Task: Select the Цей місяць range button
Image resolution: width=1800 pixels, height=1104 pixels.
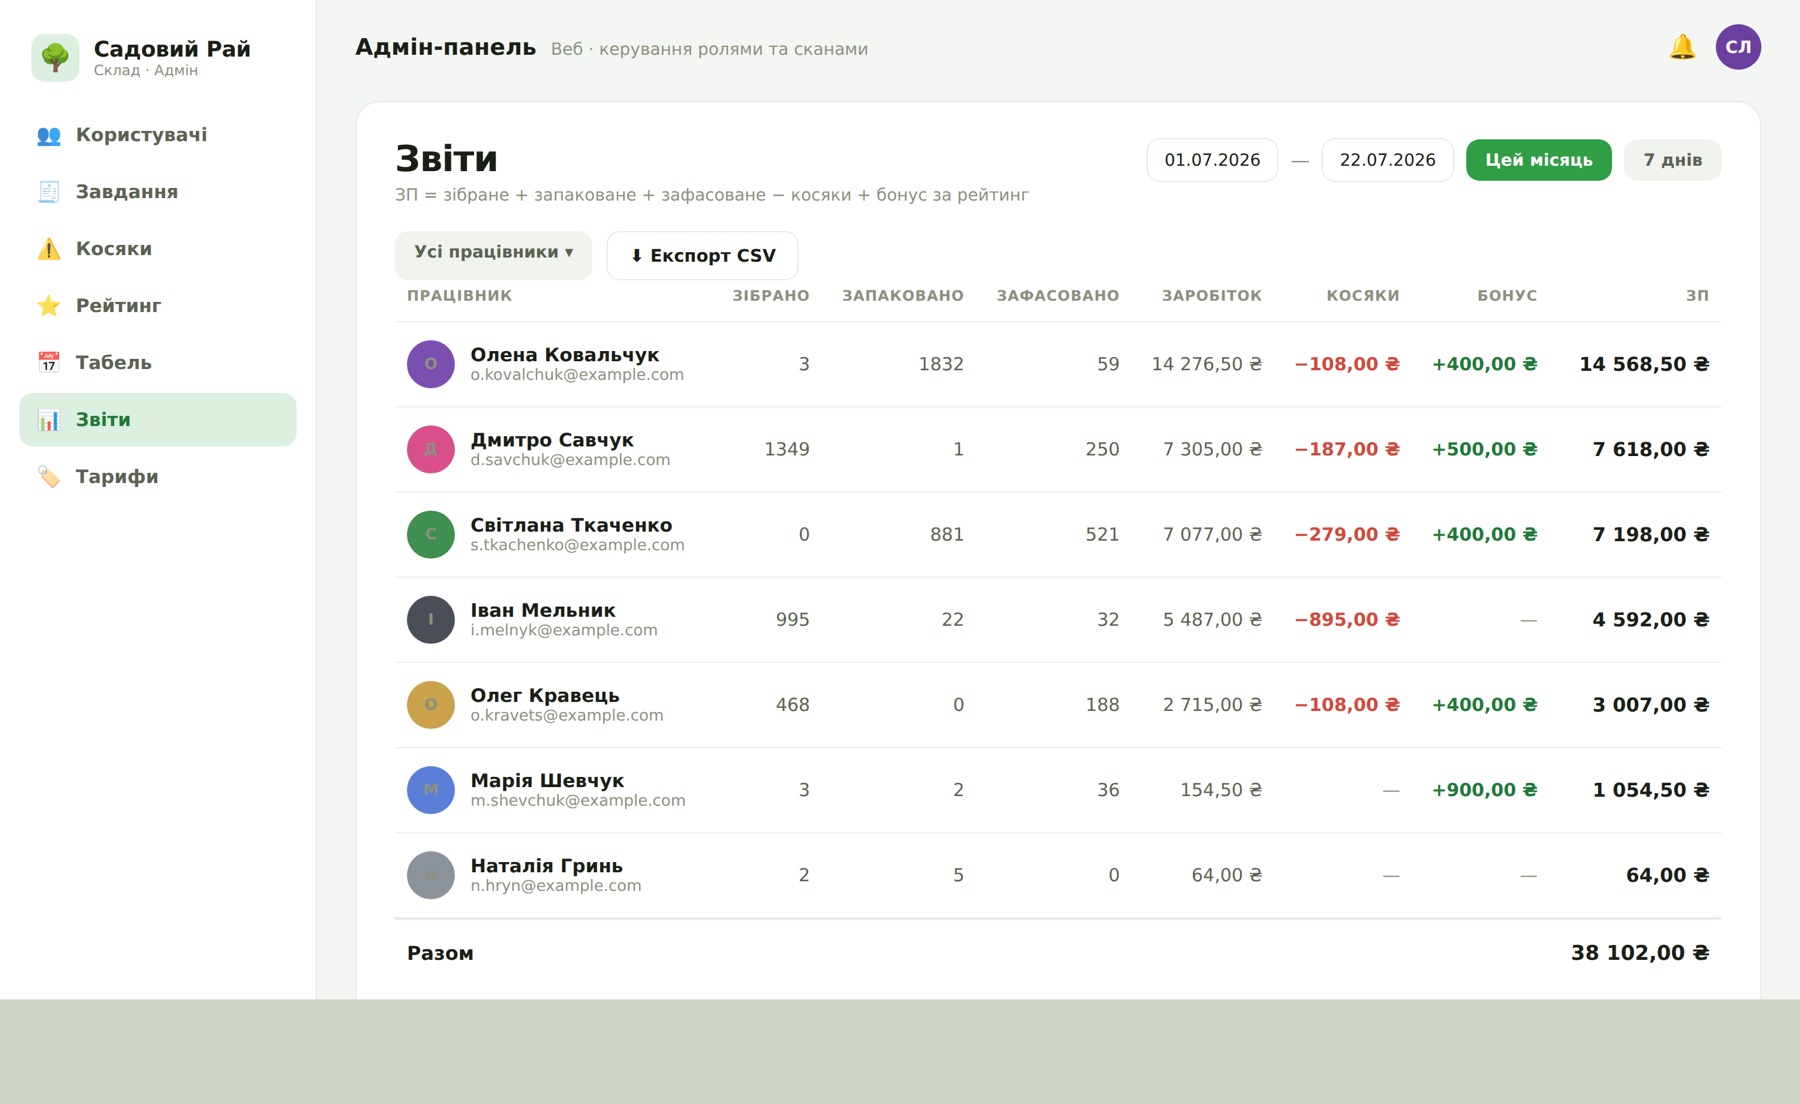Action: pyautogui.click(x=1538, y=160)
